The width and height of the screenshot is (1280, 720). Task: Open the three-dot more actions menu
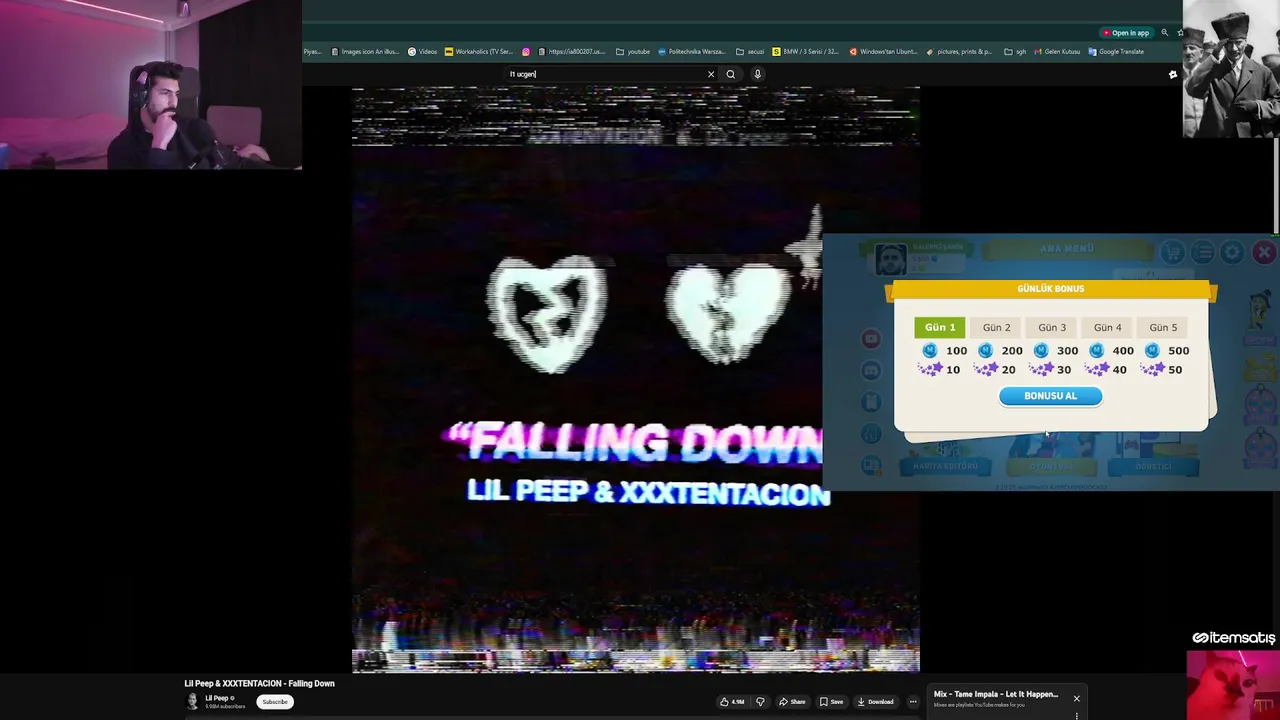(912, 702)
